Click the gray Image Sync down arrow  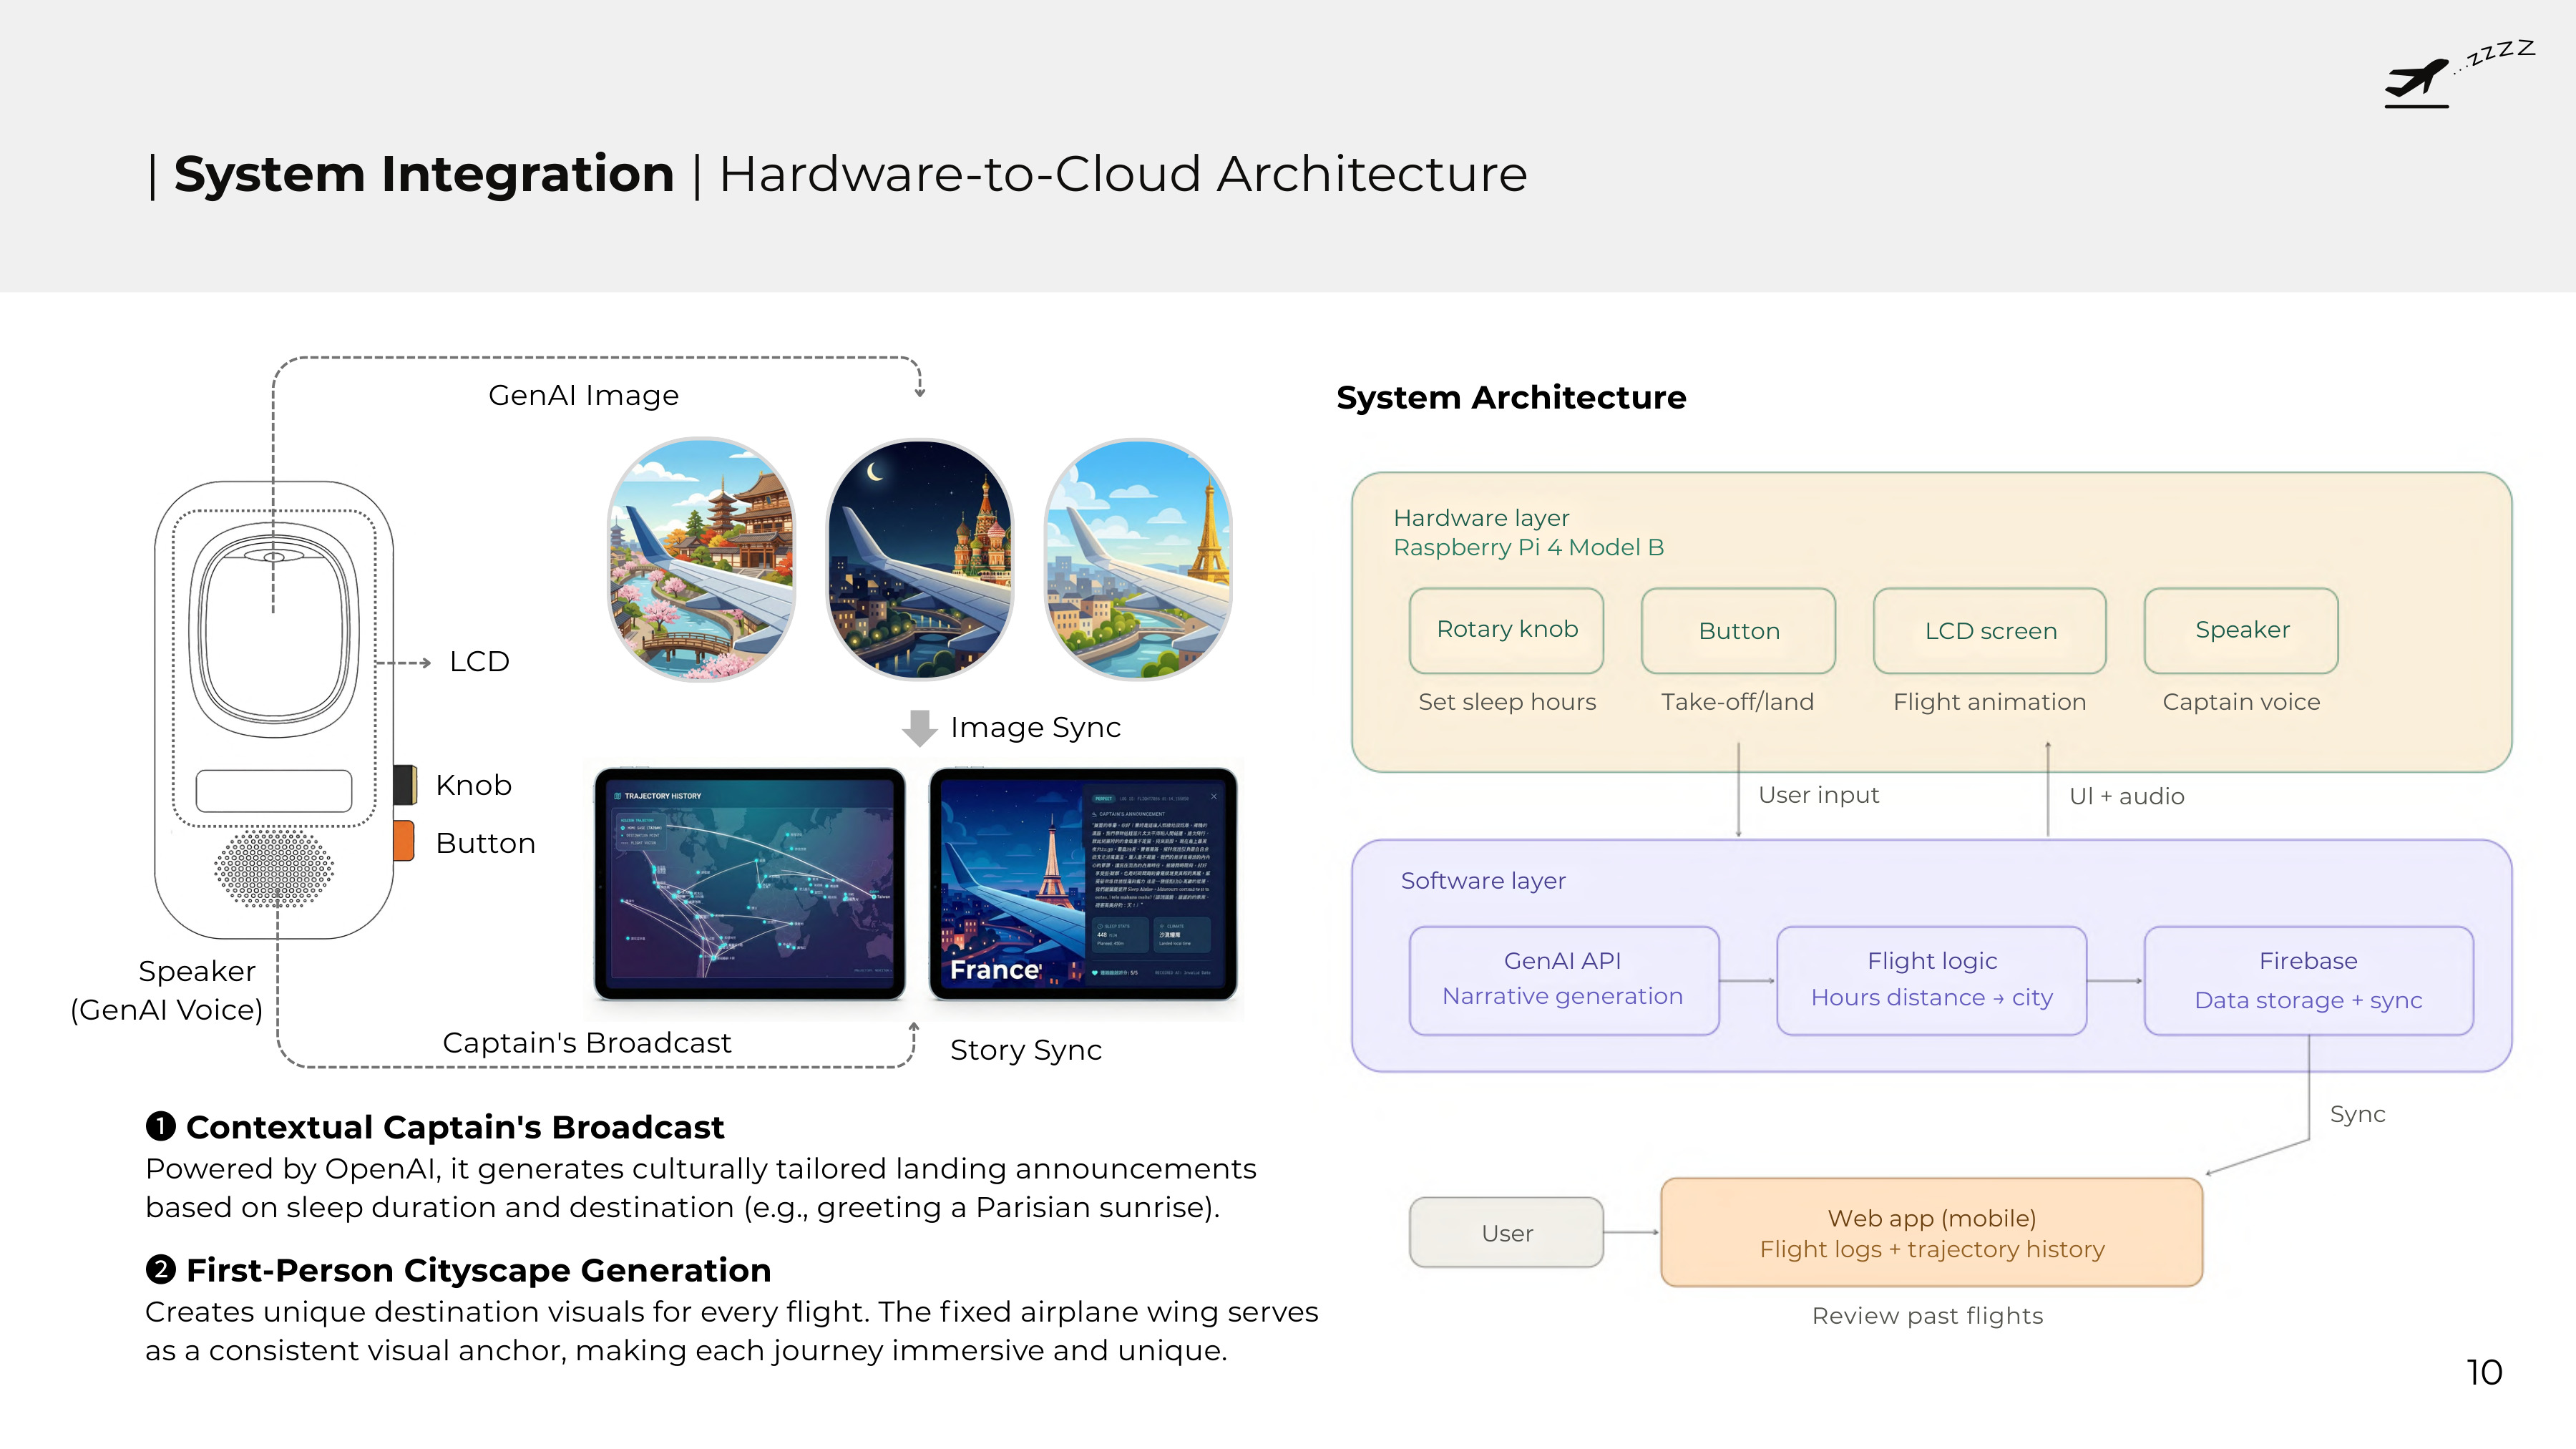[x=919, y=728]
